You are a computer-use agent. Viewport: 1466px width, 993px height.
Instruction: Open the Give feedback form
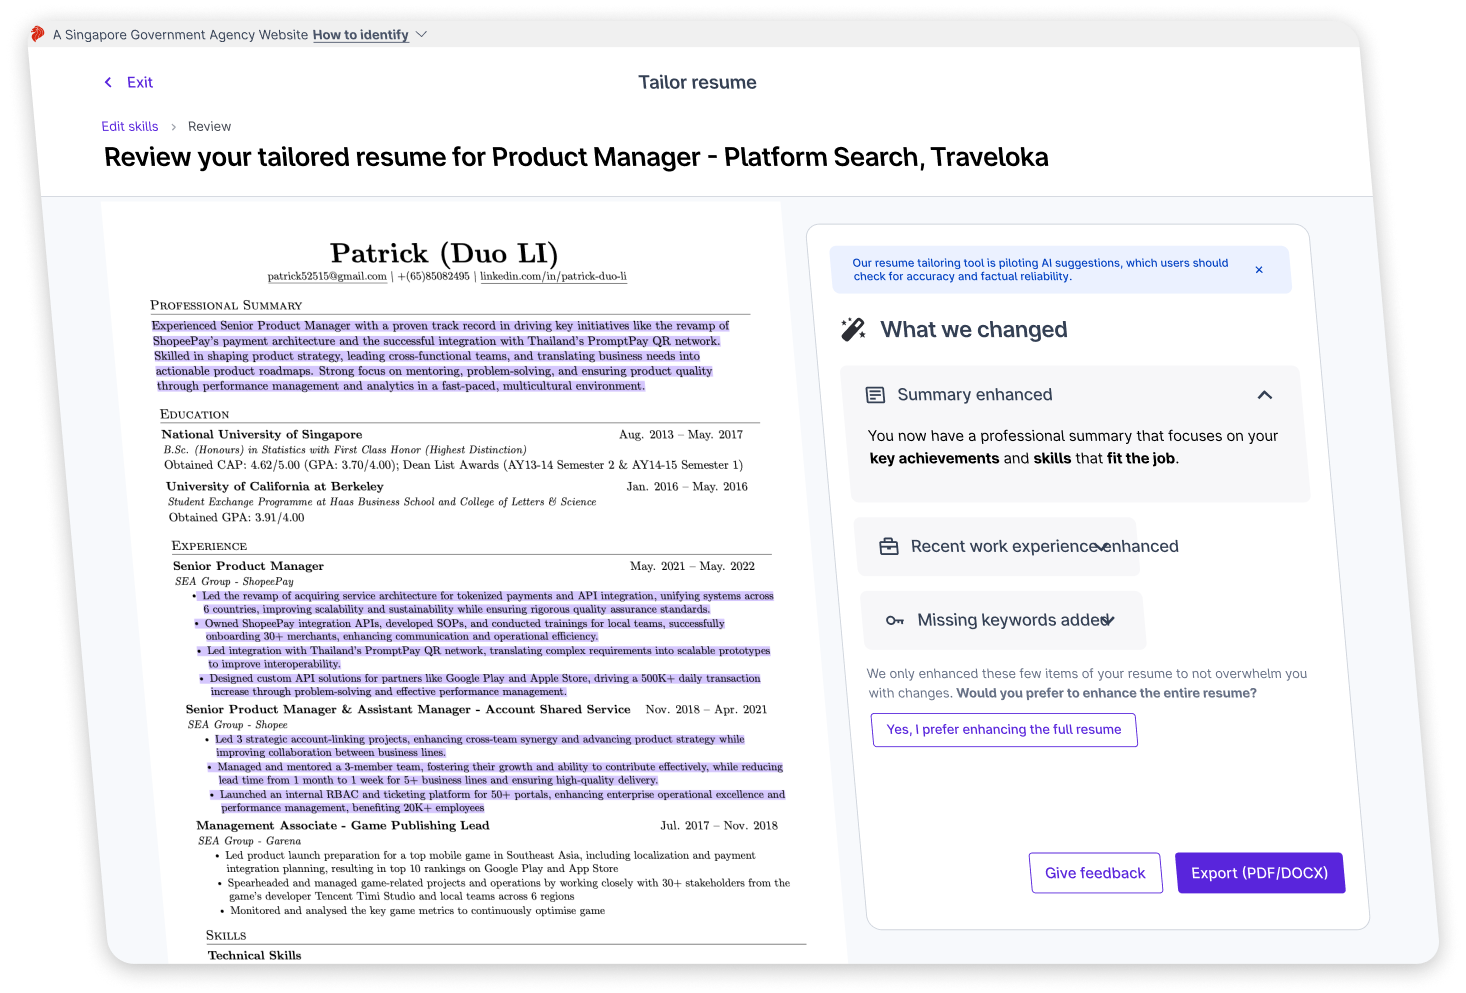1095,873
